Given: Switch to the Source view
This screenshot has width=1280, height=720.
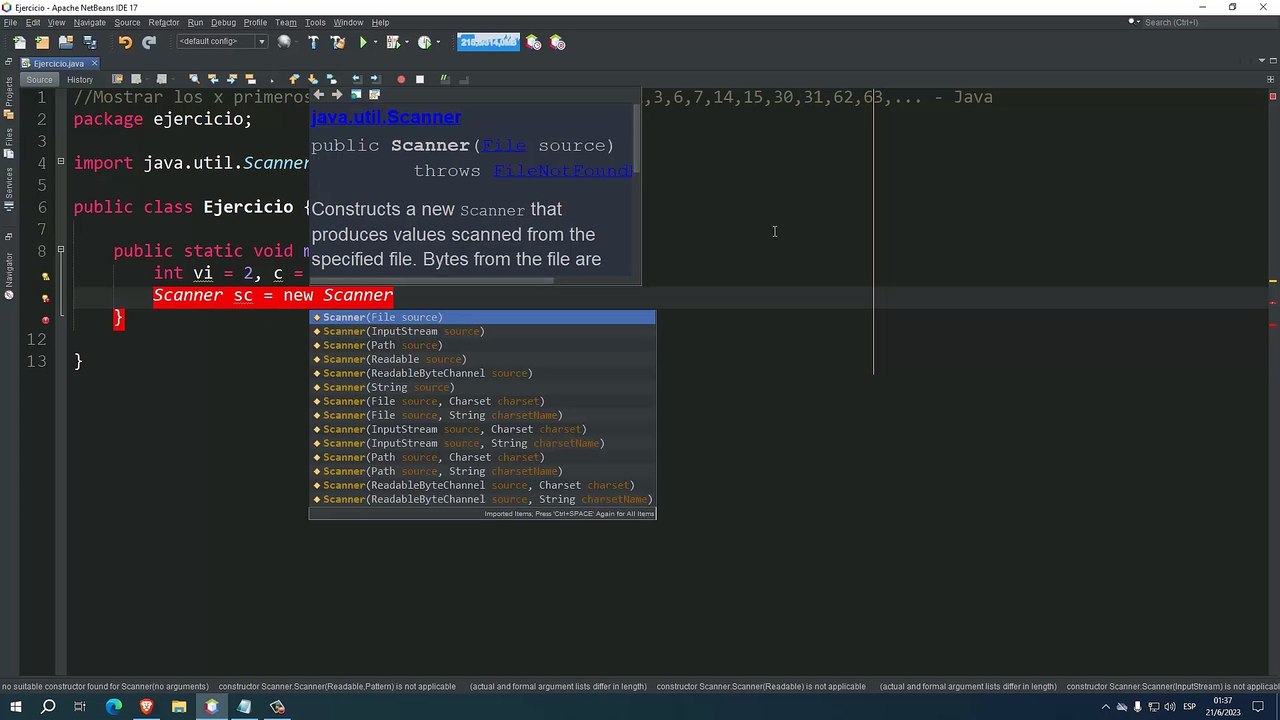Looking at the screenshot, I should [39, 80].
